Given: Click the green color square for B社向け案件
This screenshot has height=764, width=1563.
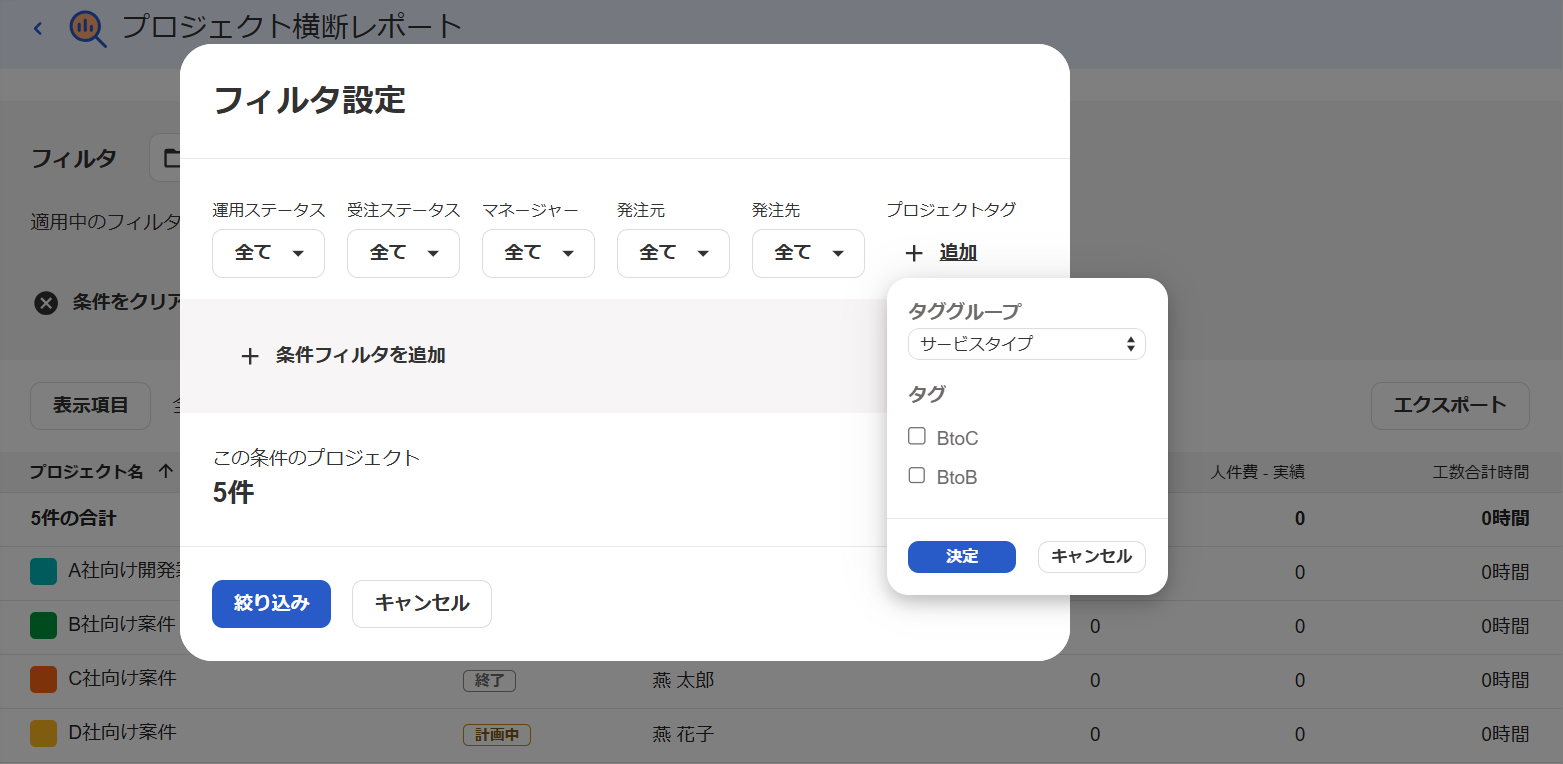Looking at the screenshot, I should pos(43,626).
